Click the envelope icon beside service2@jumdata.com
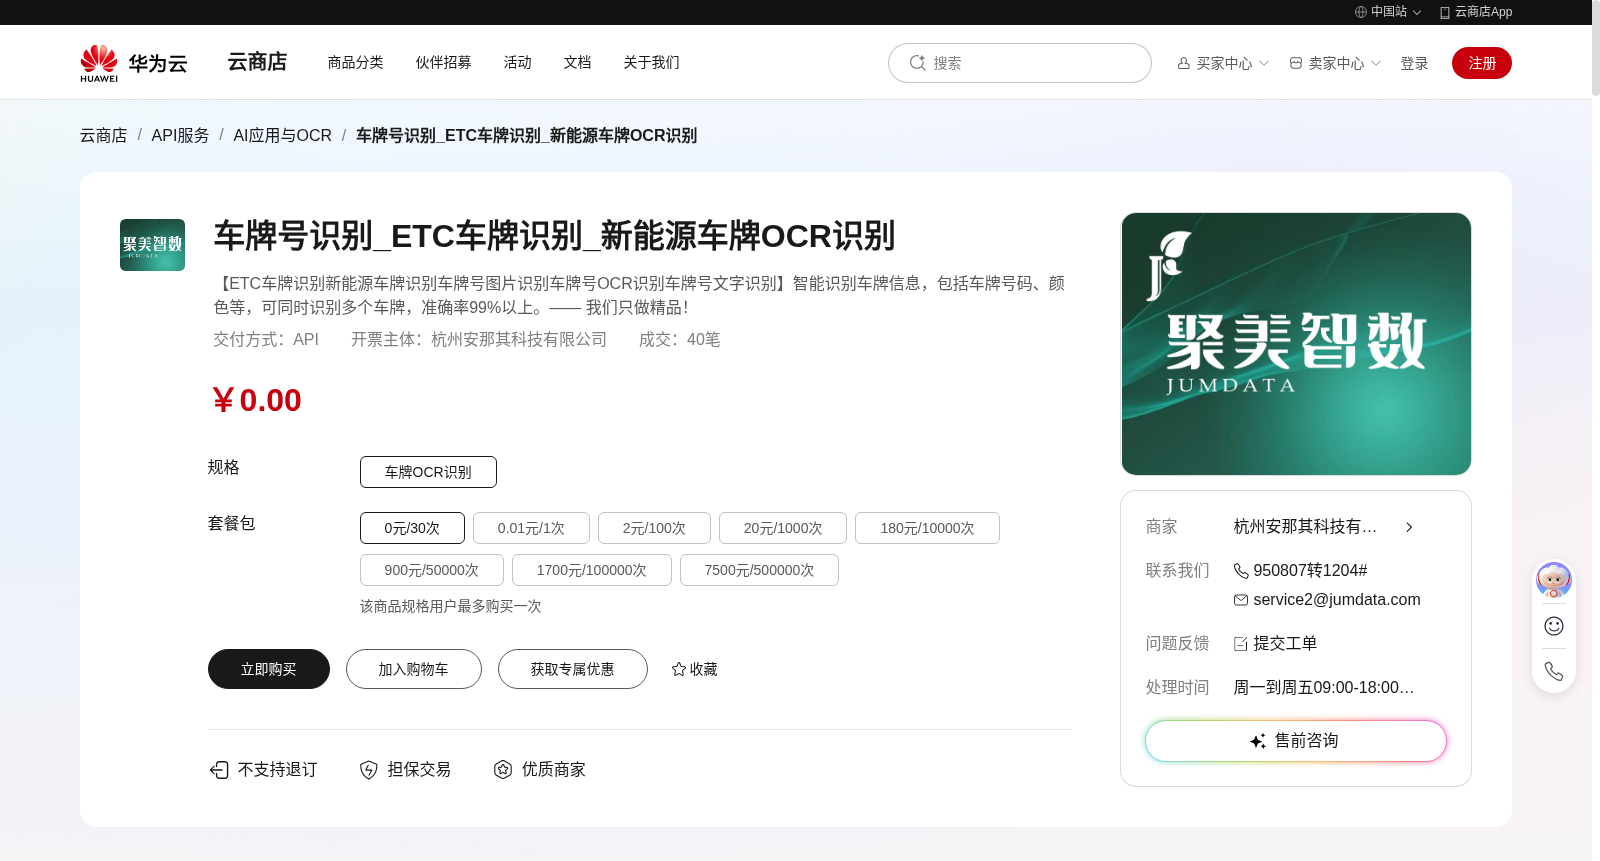The image size is (1600, 861). (1241, 600)
